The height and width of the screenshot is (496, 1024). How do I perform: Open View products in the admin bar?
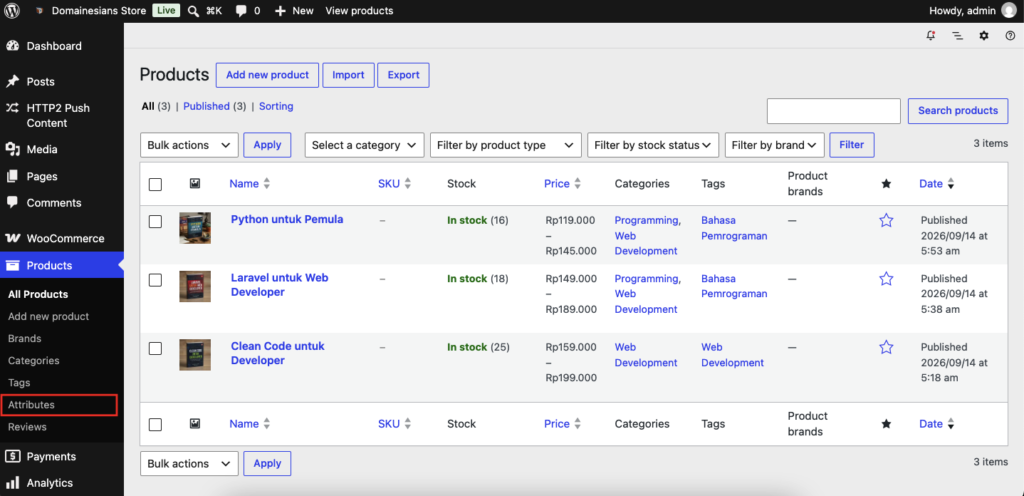[x=359, y=10]
